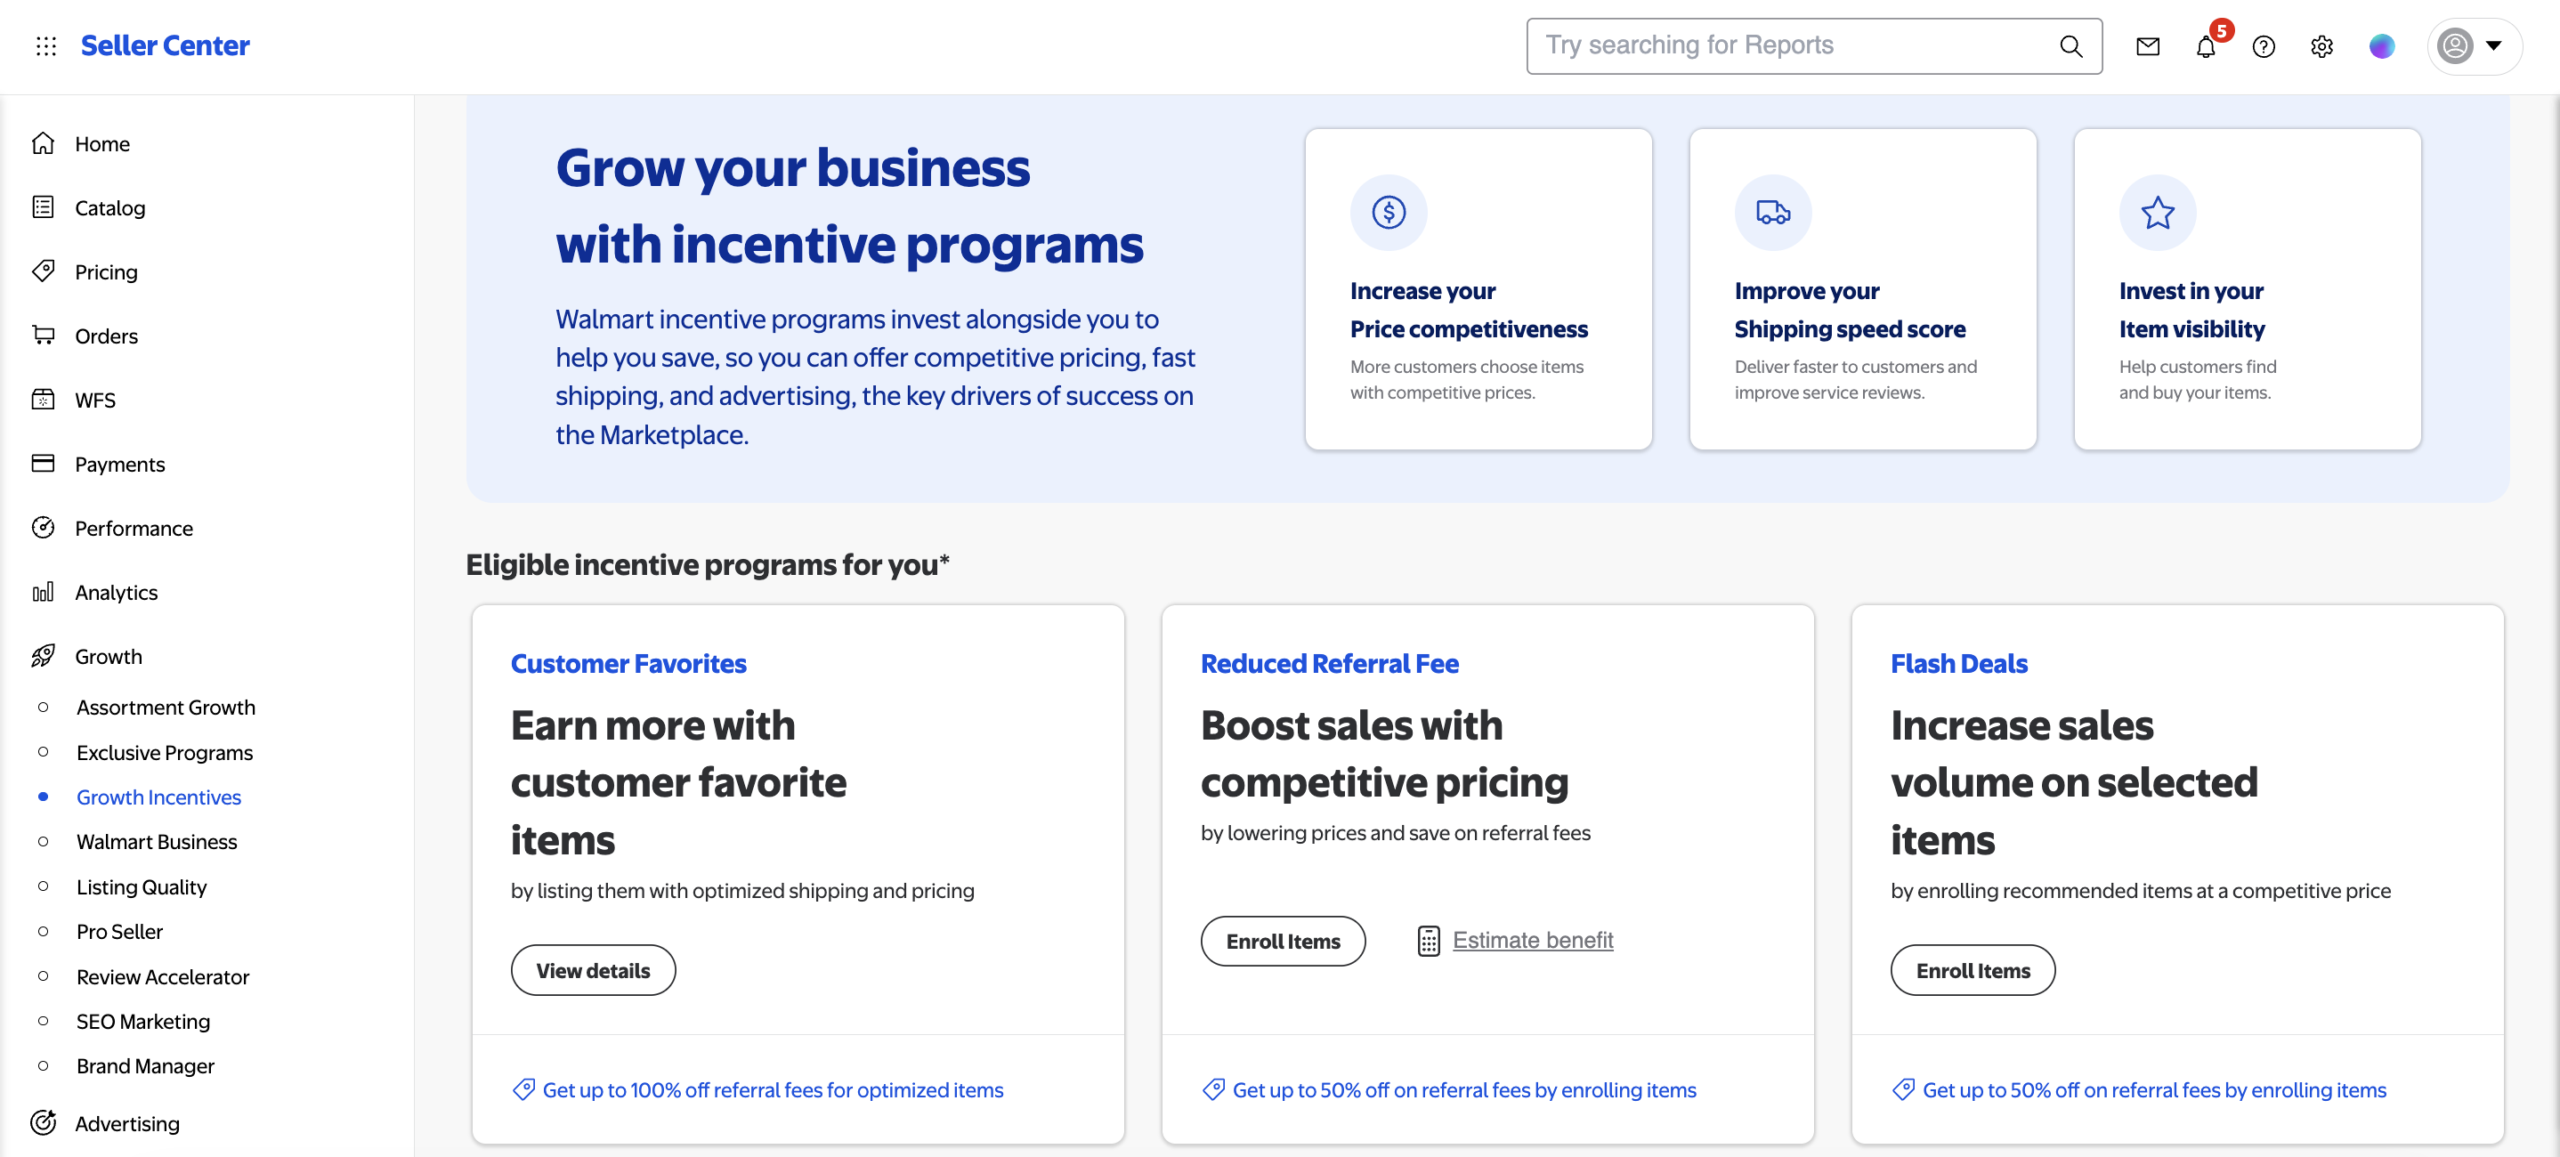Open the Estimate benefit link
Viewport: 2560px width, 1157px height.
[x=1533, y=941]
